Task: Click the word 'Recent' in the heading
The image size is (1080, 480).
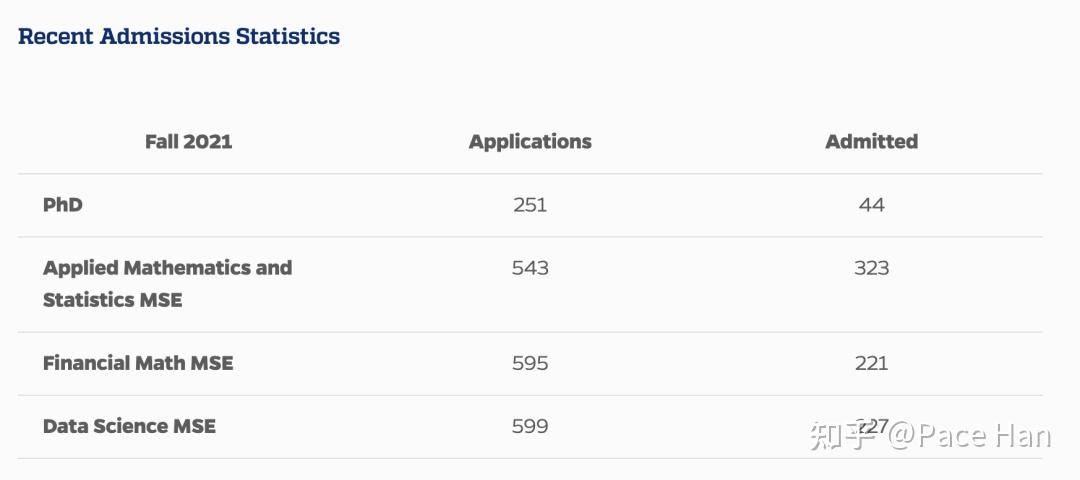Action: [57, 37]
